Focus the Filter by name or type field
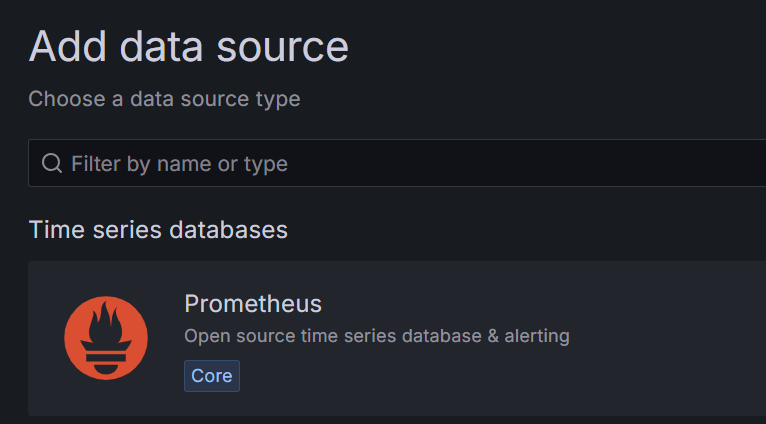 coord(397,163)
